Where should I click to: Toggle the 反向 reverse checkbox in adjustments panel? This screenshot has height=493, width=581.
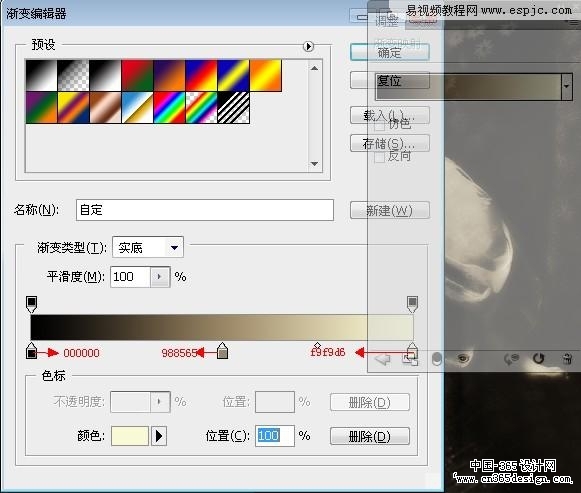[379, 157]
